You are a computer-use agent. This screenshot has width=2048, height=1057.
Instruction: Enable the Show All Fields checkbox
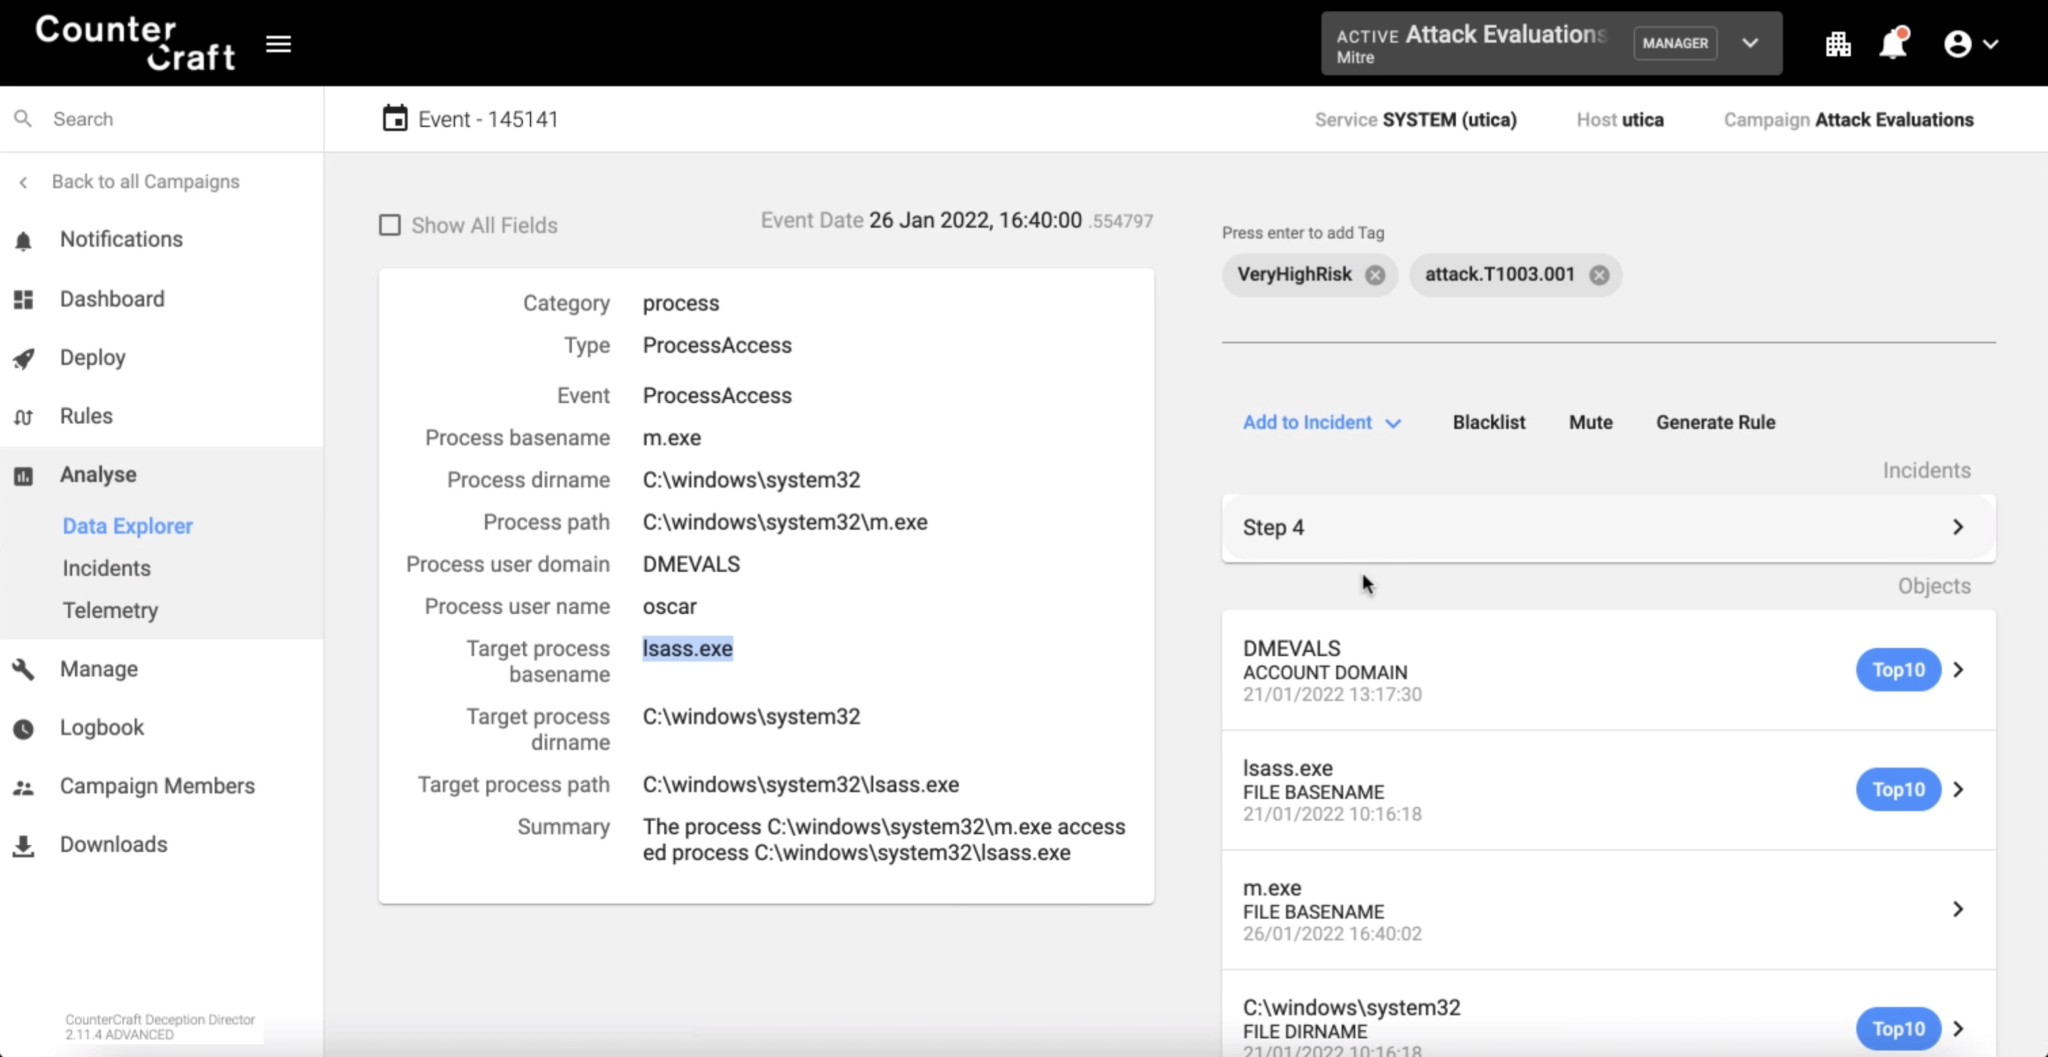390,225
